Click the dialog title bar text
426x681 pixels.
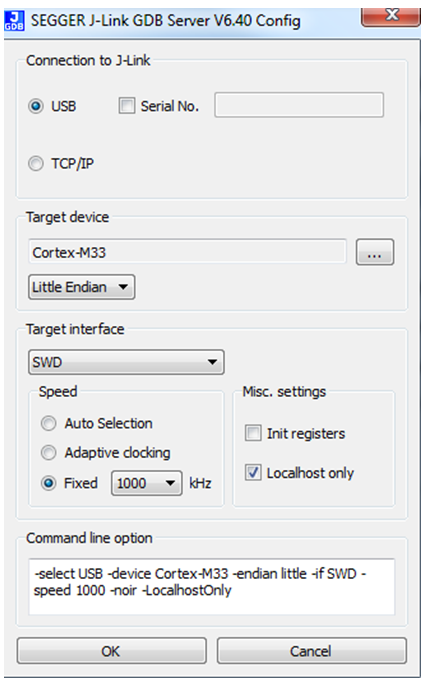tap(165, 20)
